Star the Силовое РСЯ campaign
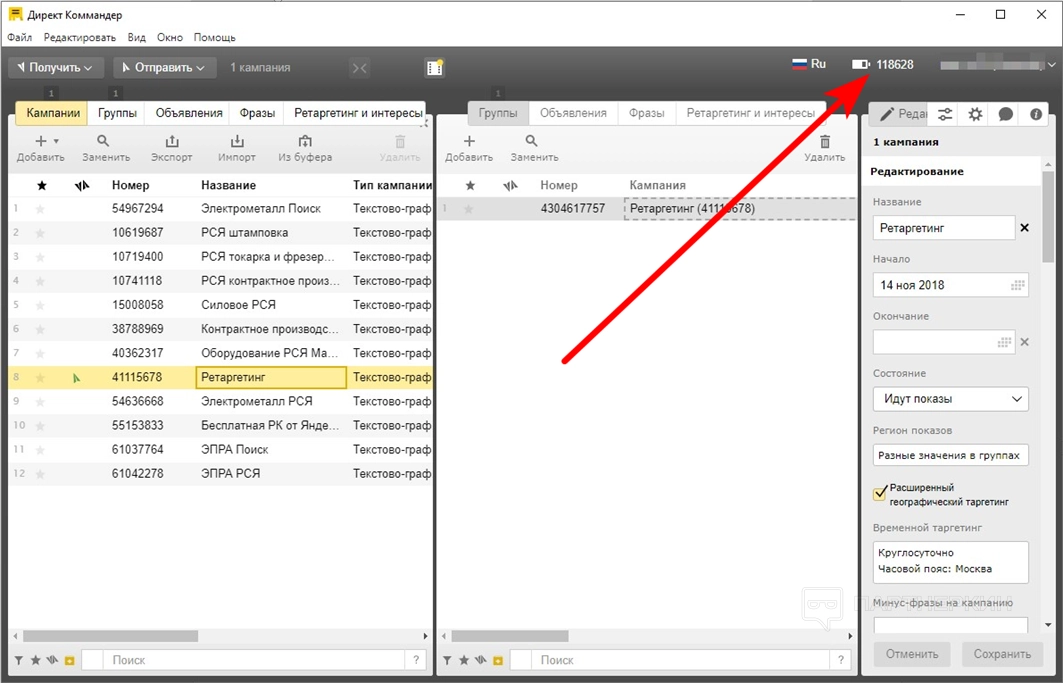This screenshot has width=1063, height=683. pos(40,305)
